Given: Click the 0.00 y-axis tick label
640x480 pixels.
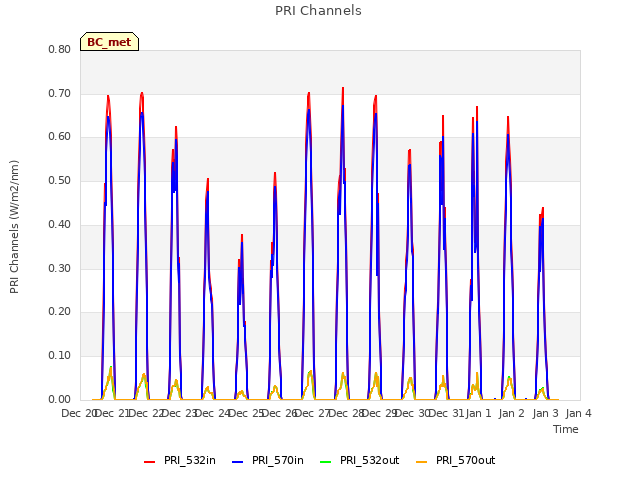Looking at the screenshot, I should [60, 400].
